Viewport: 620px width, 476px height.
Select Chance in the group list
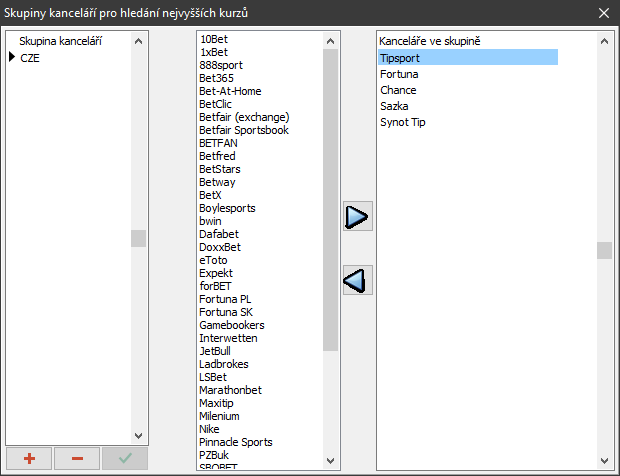[x=398, y=90]
